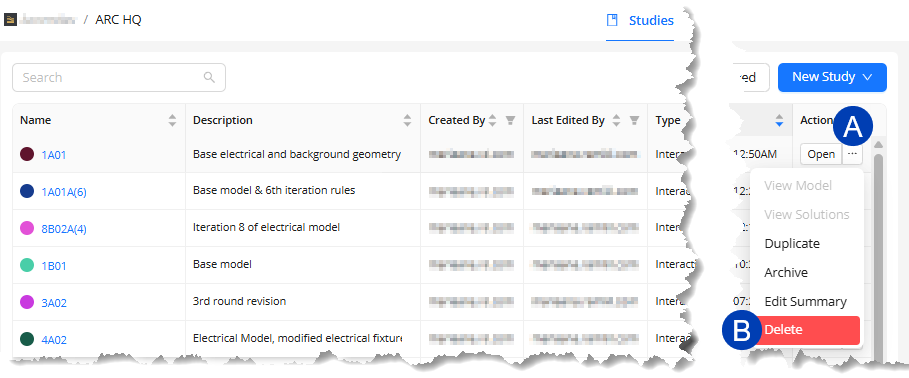Click the 1A01A(6) blue color dot
This screenshot has height=378, width=909.
(27, 191)
